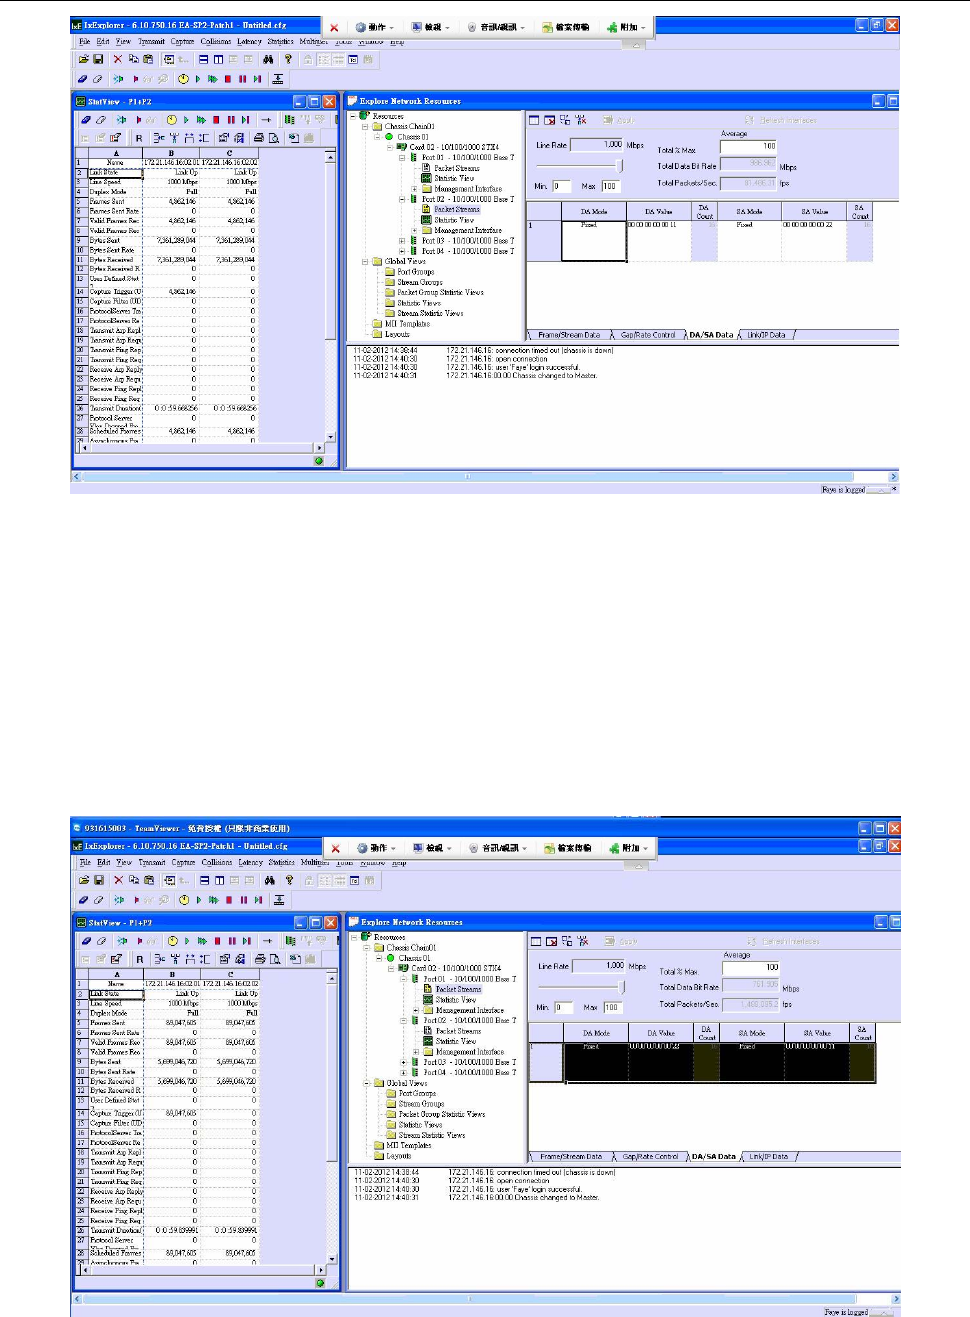Click red Stop square in TeamViewer screenshot's StatView toolbar
Screen dimensions: 970x1317
[217, 941]
